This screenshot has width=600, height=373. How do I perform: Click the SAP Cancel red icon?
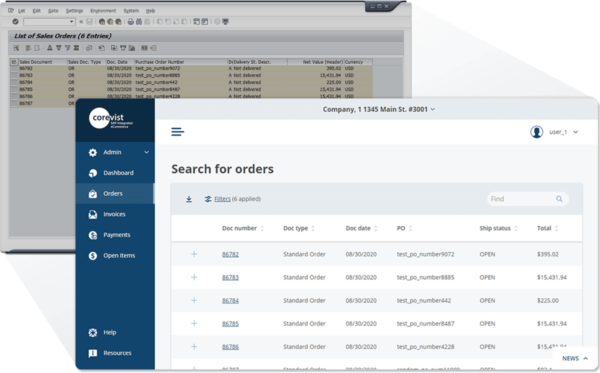(x=118, y=22)
